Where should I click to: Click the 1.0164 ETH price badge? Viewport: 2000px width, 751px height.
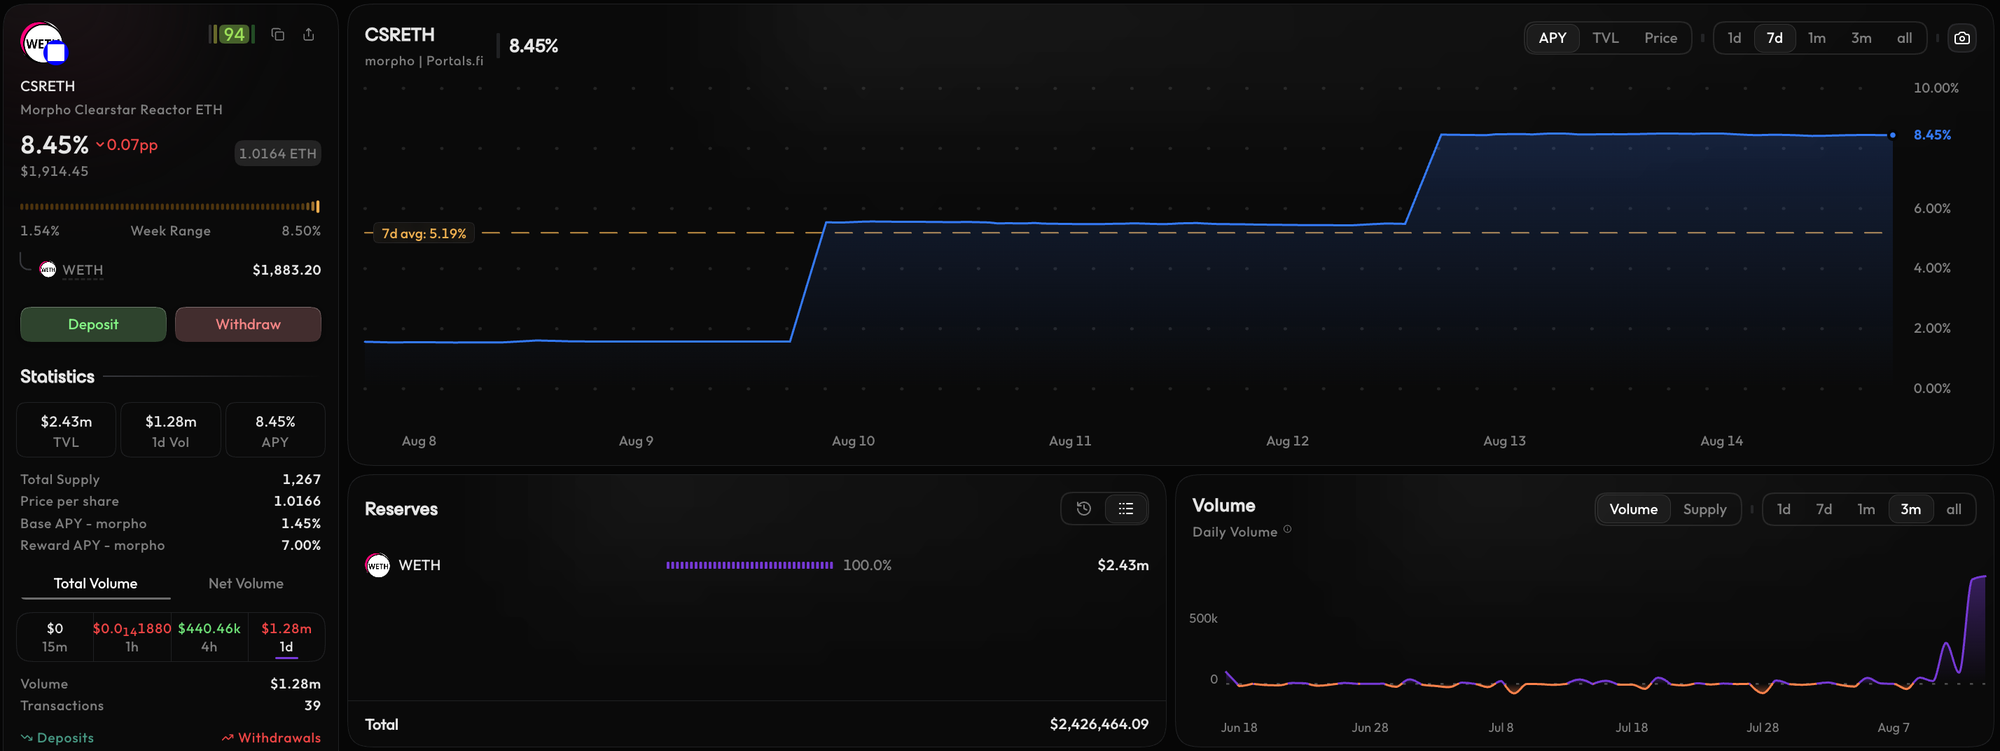pos(278,153)
